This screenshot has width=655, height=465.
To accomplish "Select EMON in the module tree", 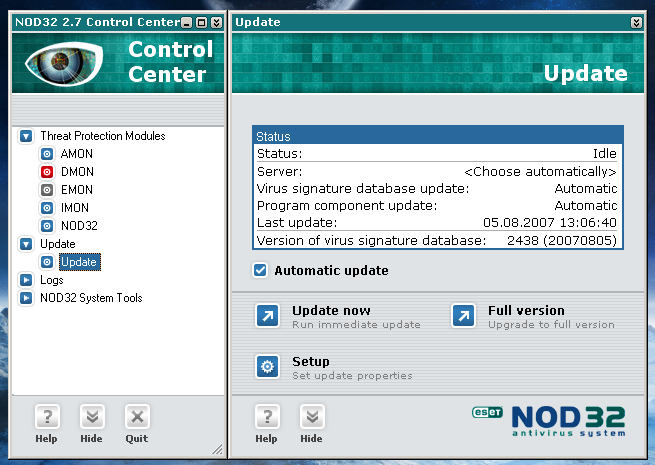I will [77, 190].
